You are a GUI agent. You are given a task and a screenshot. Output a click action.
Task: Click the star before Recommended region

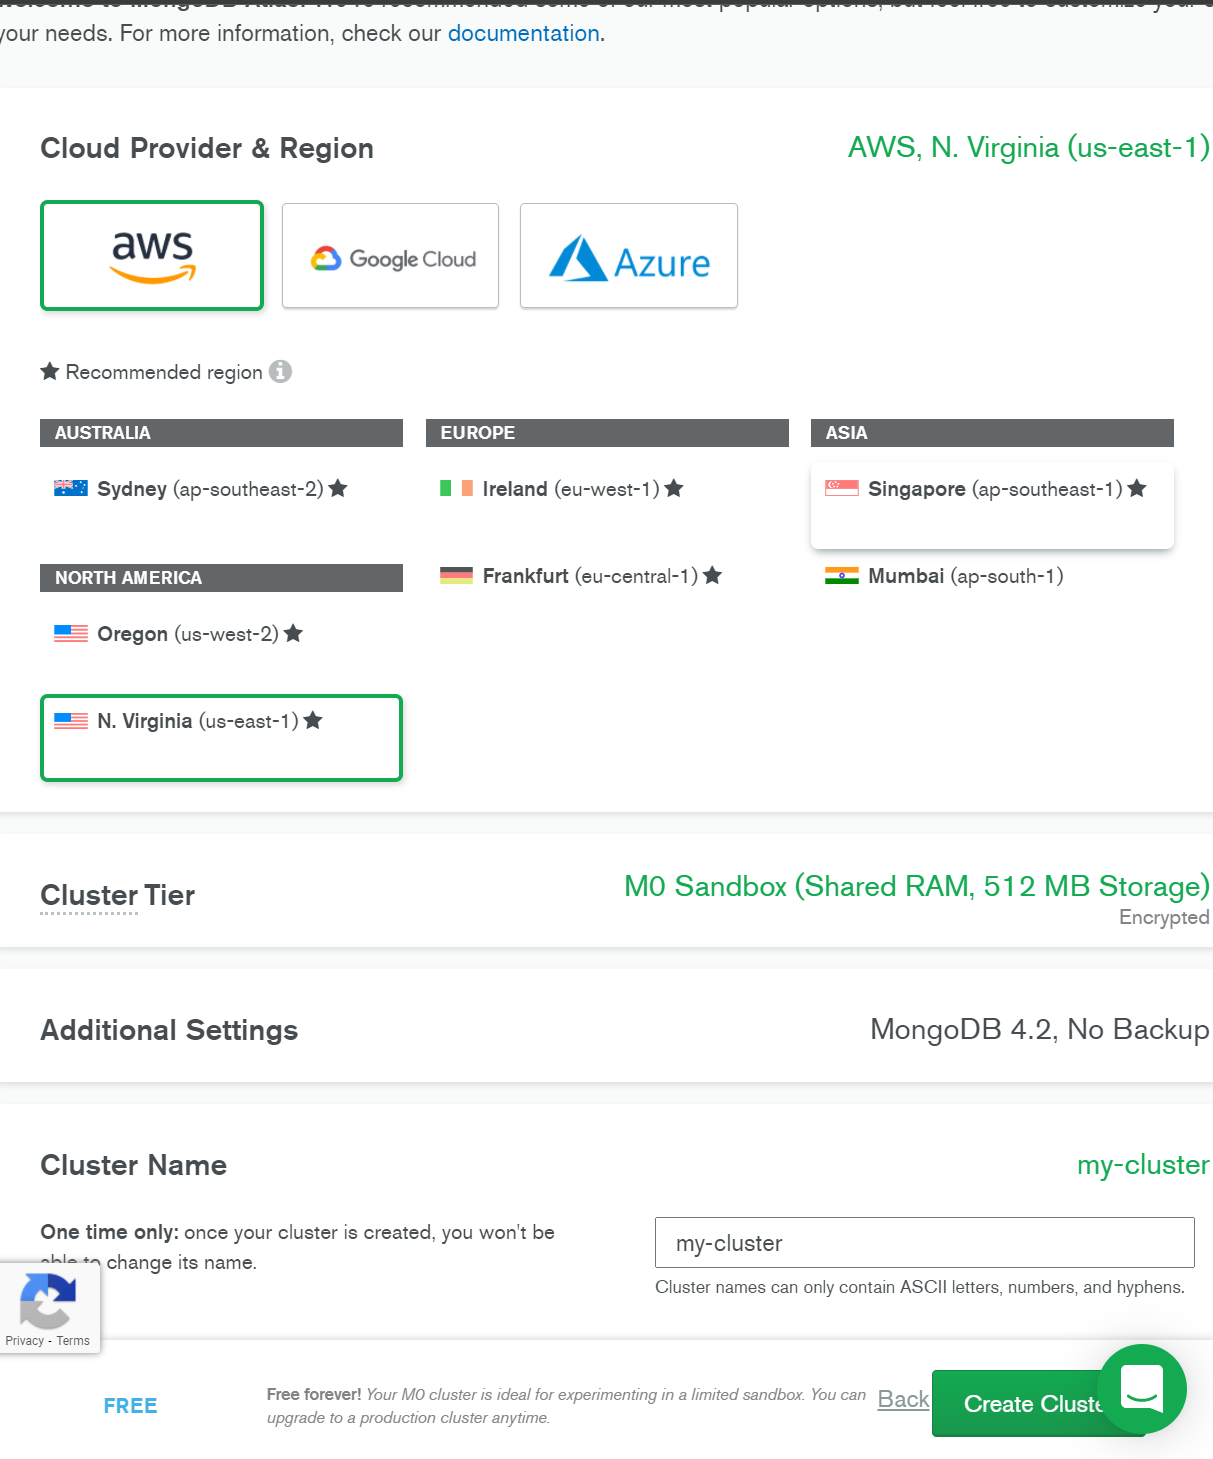pos(50,371)
